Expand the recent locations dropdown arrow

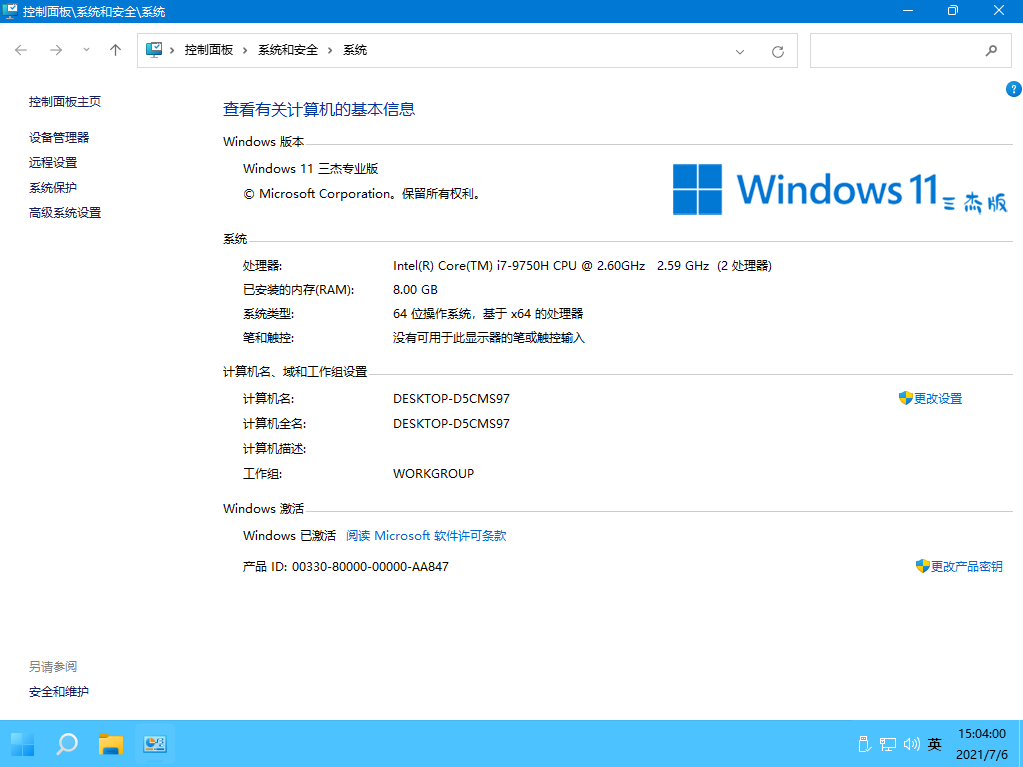pyautogui.click(x=86, y=50)
